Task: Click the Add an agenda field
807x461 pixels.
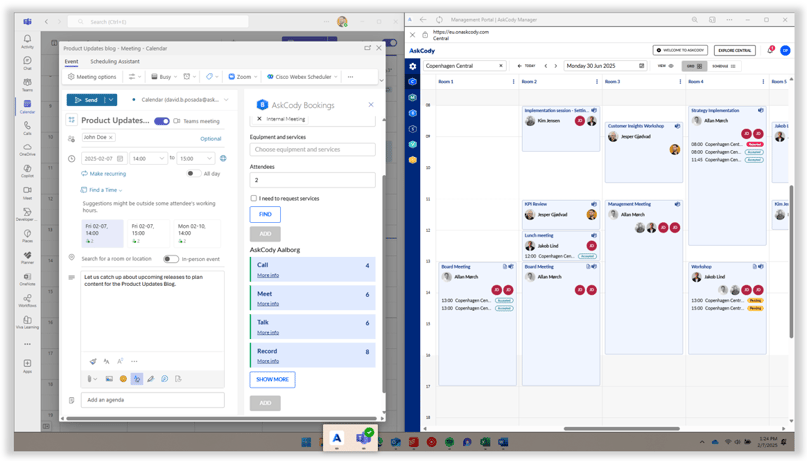Action: pyautogui.click(x=152, y=400)
